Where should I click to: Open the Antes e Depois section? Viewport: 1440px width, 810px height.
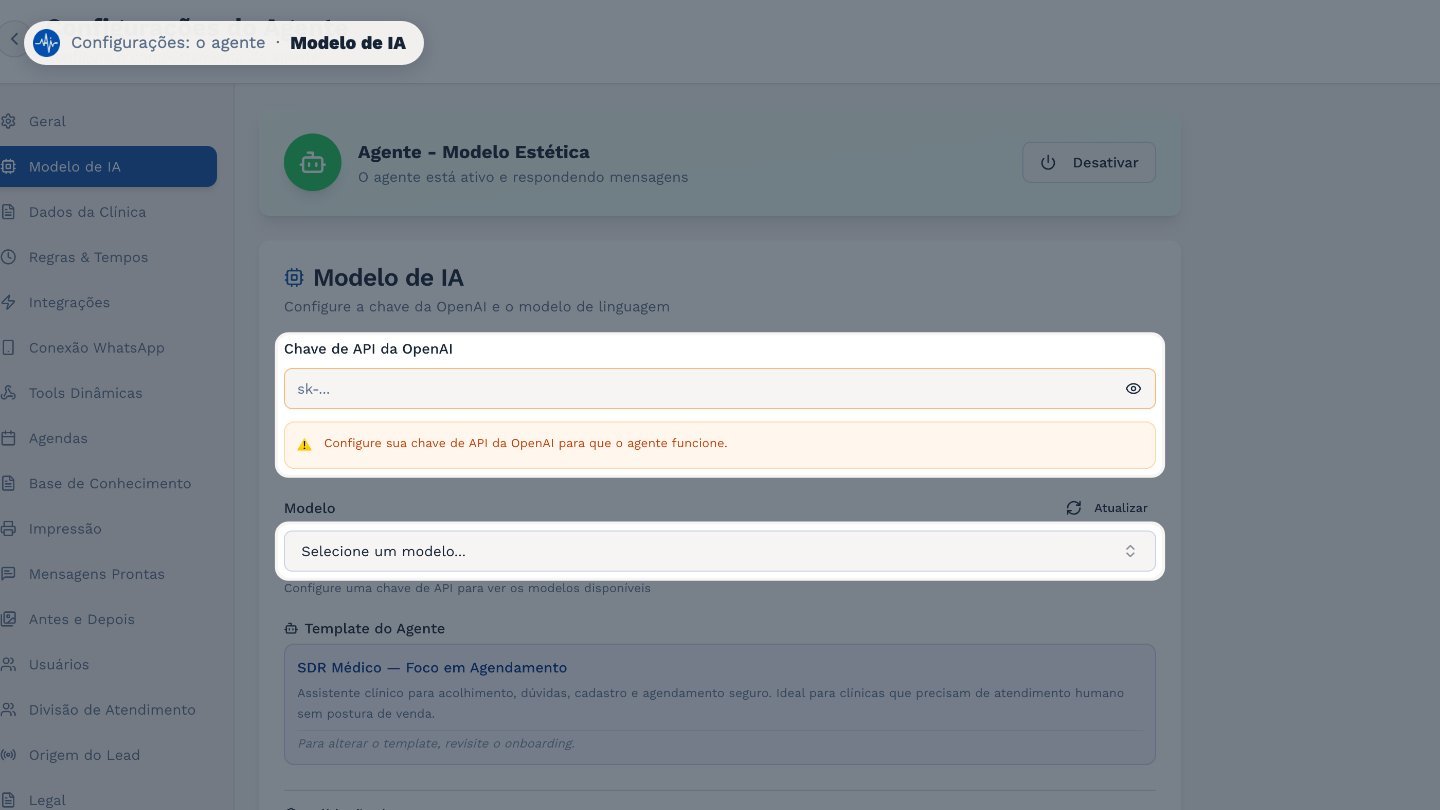point(108,619)
